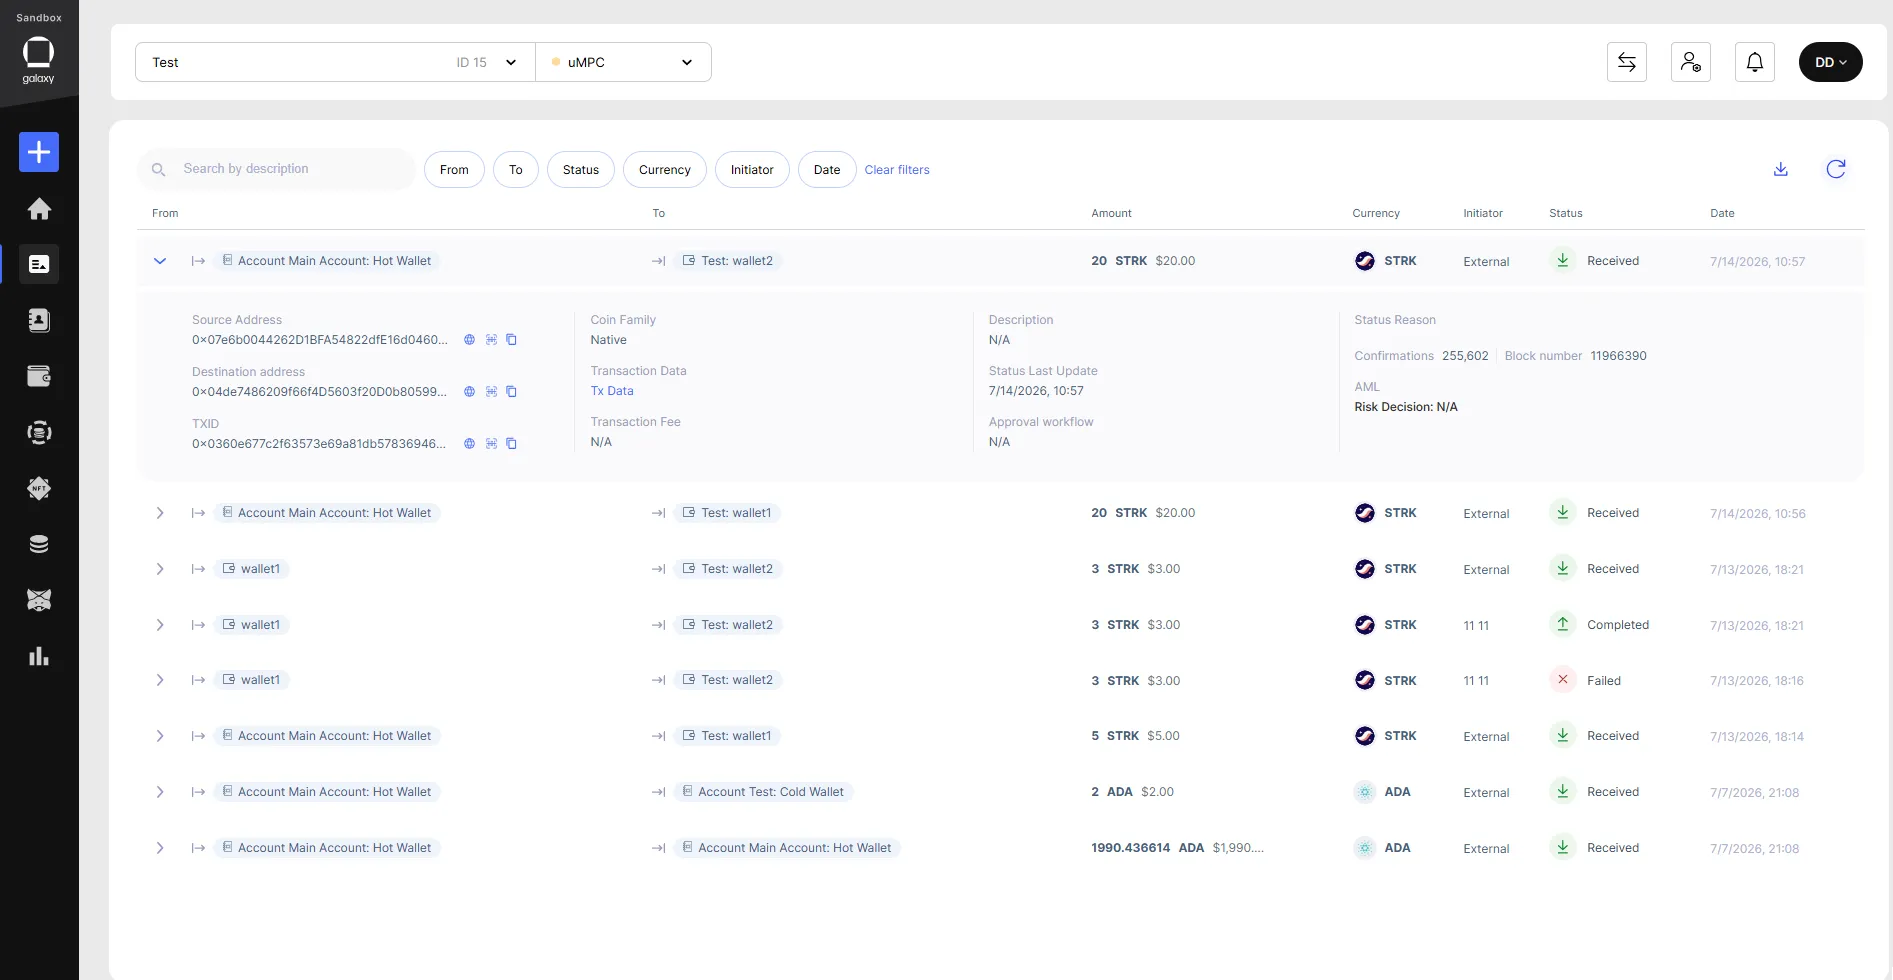Click the blue plus create button in sidebar

39,152
